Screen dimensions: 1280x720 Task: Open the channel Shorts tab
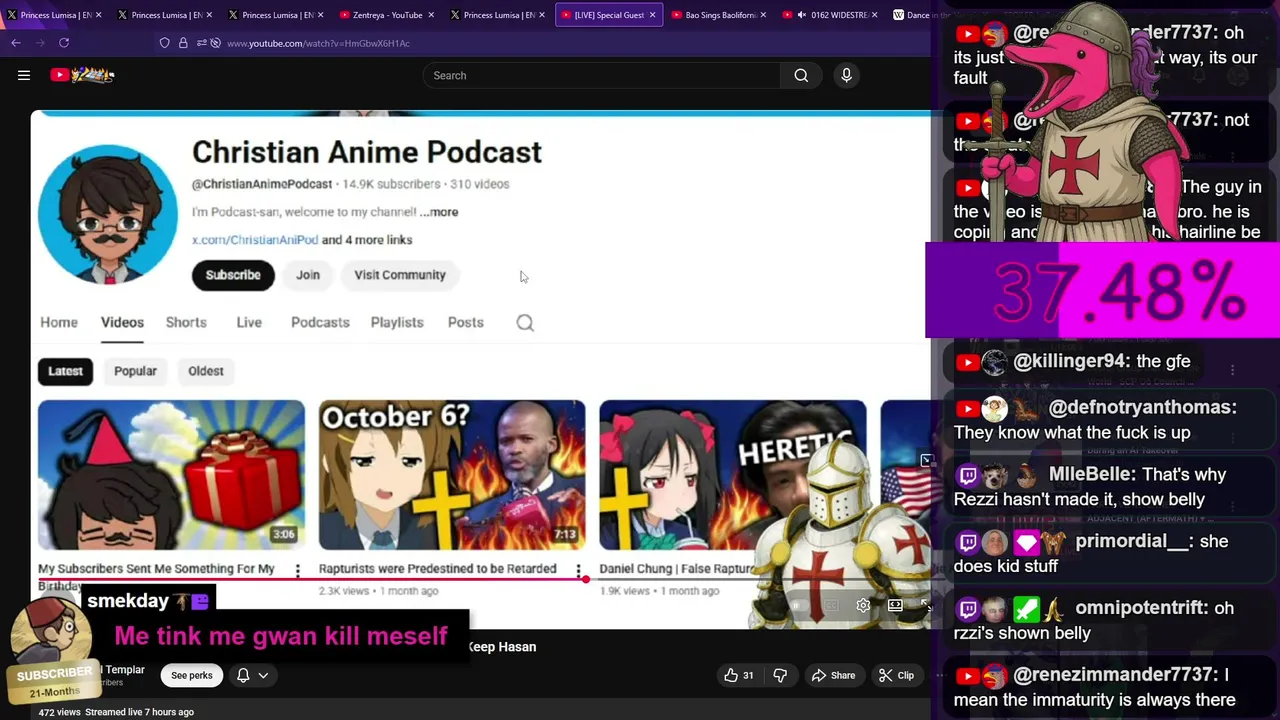tap(186, 322)
